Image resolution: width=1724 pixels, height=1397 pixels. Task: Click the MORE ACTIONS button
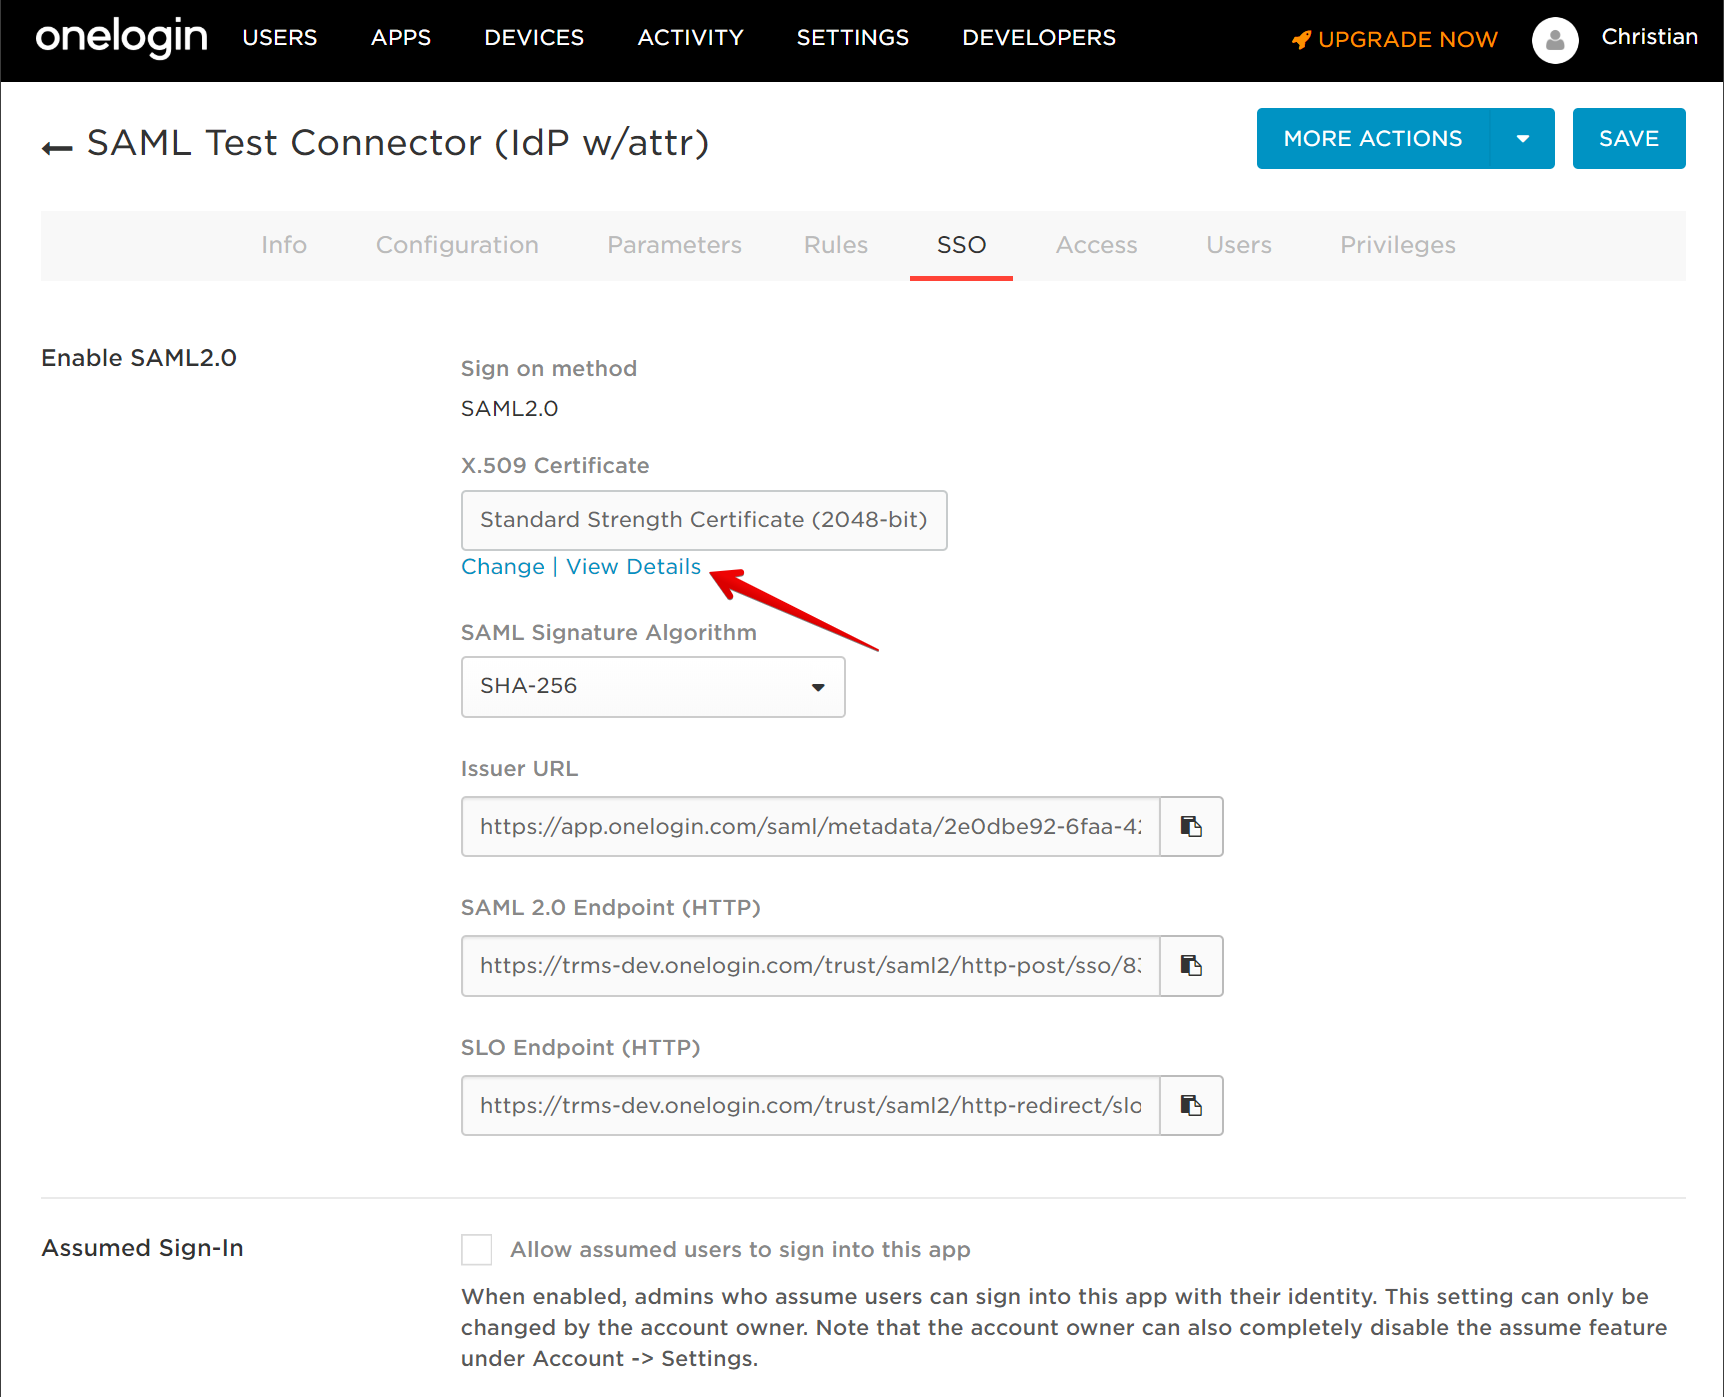coord(1373,138)
